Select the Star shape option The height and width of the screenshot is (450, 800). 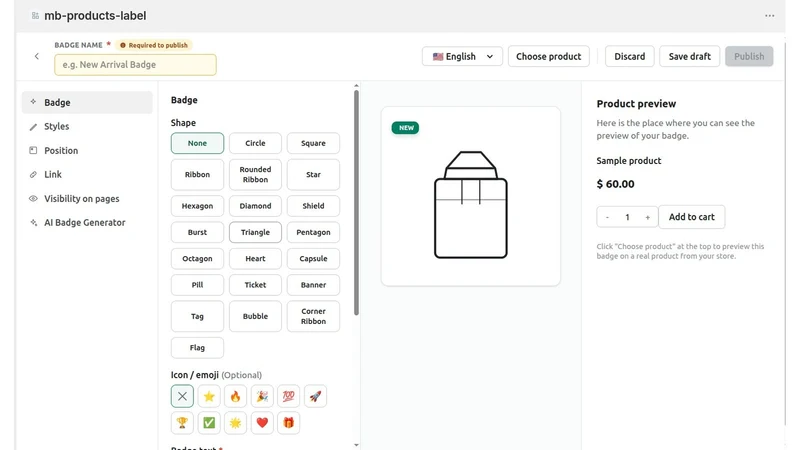point(313,174)
